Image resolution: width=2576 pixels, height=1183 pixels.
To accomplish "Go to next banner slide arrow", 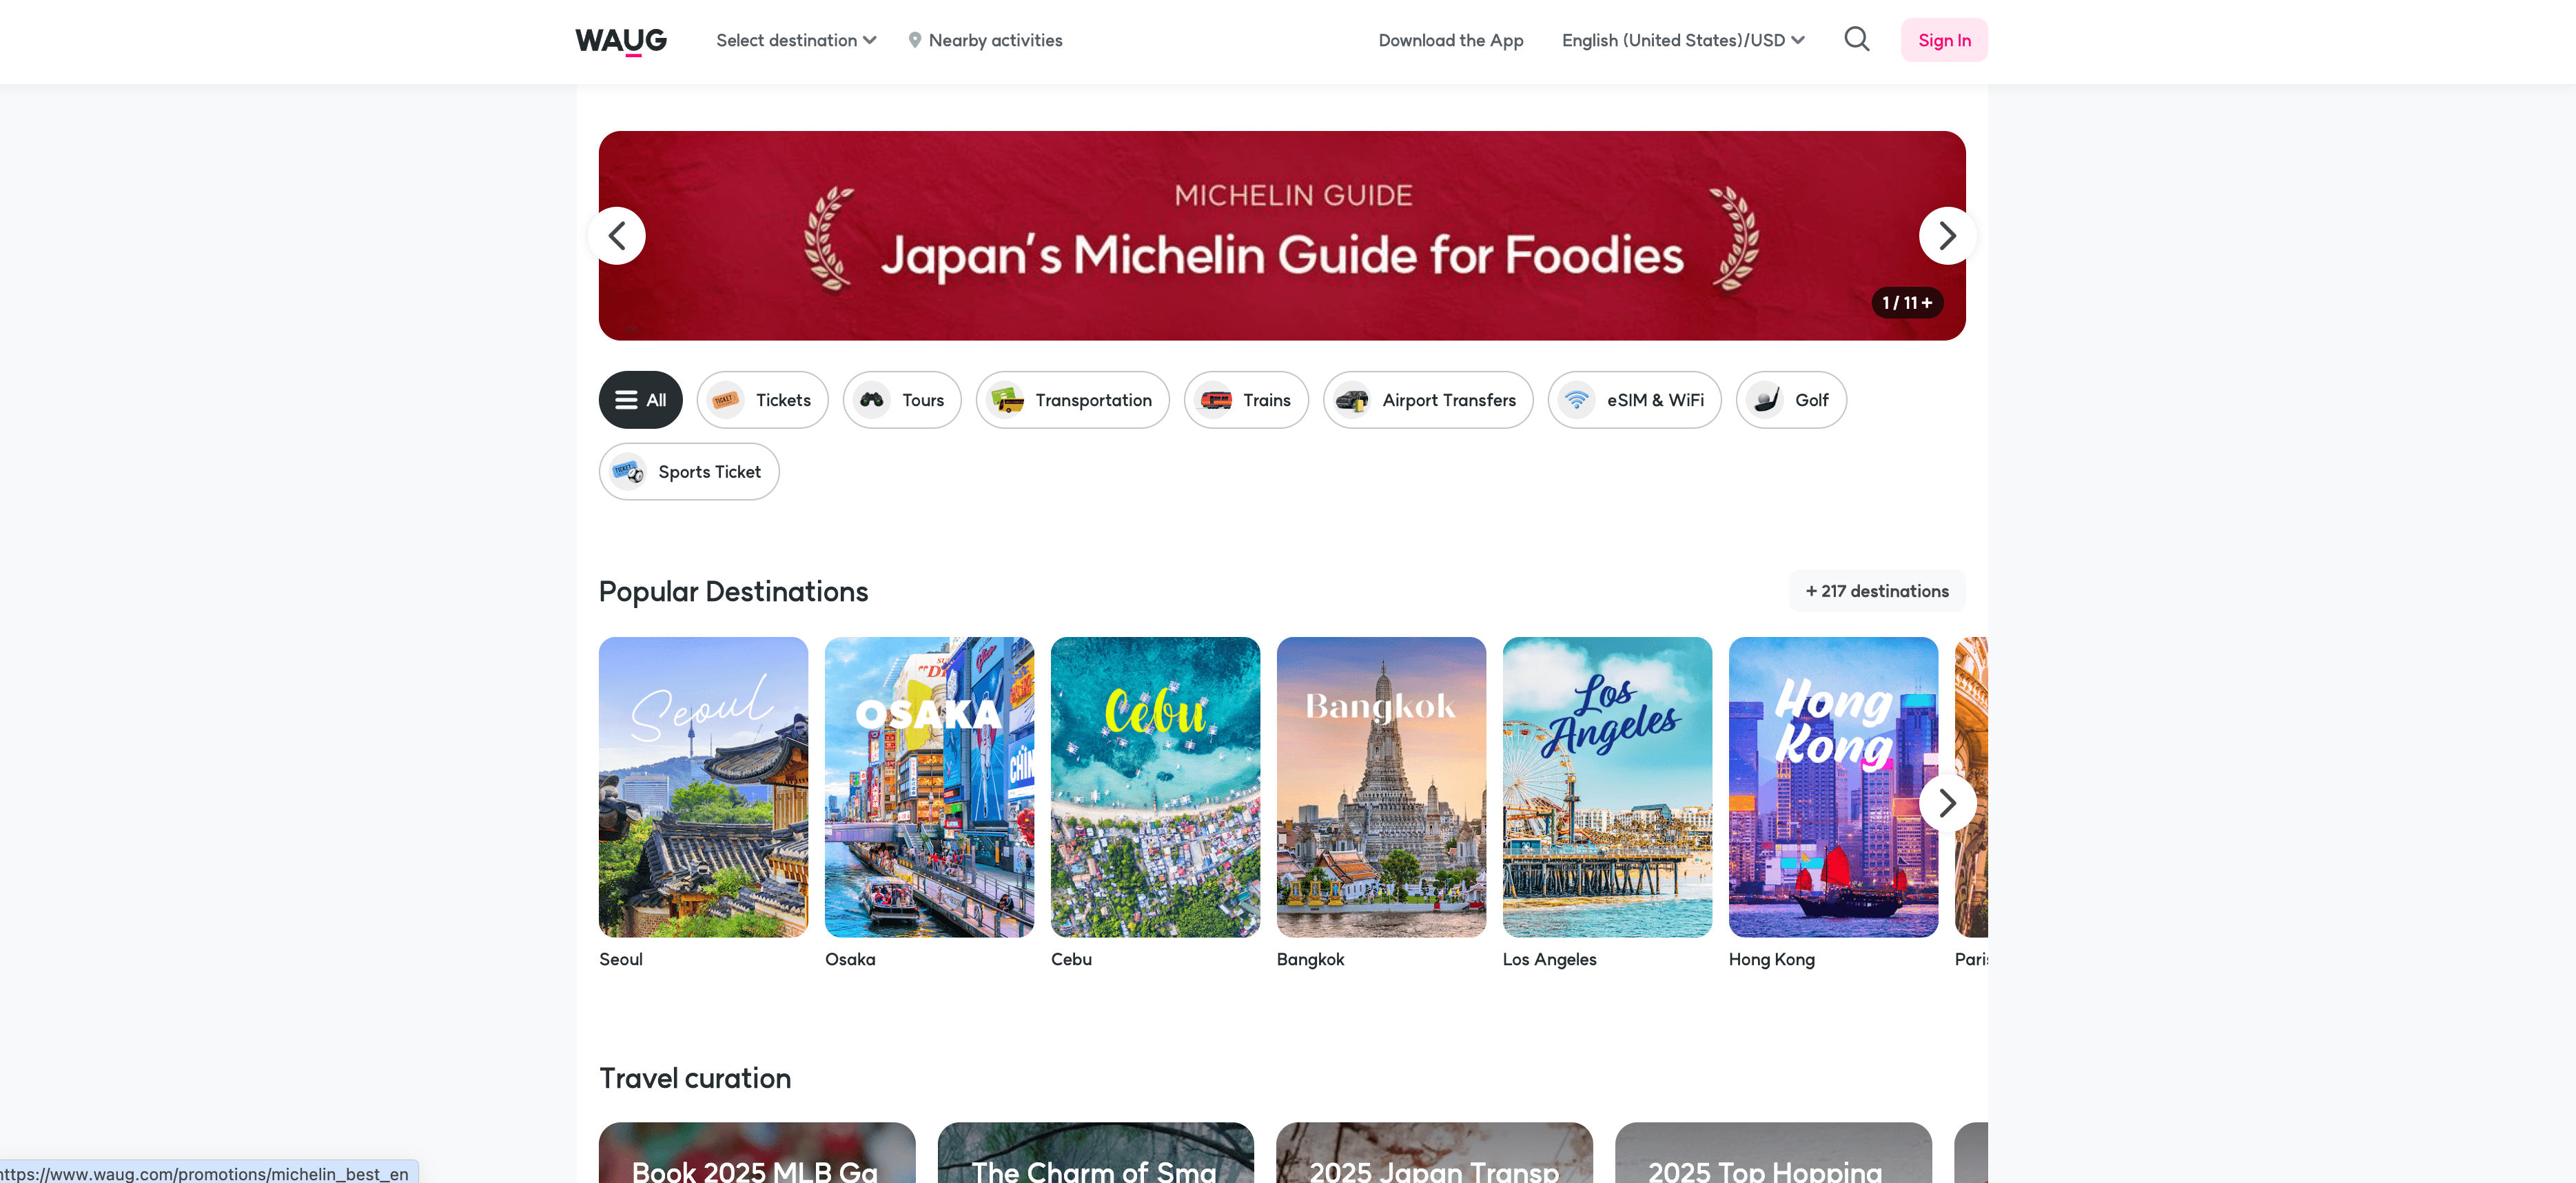I will click(x=1946, y=236).
